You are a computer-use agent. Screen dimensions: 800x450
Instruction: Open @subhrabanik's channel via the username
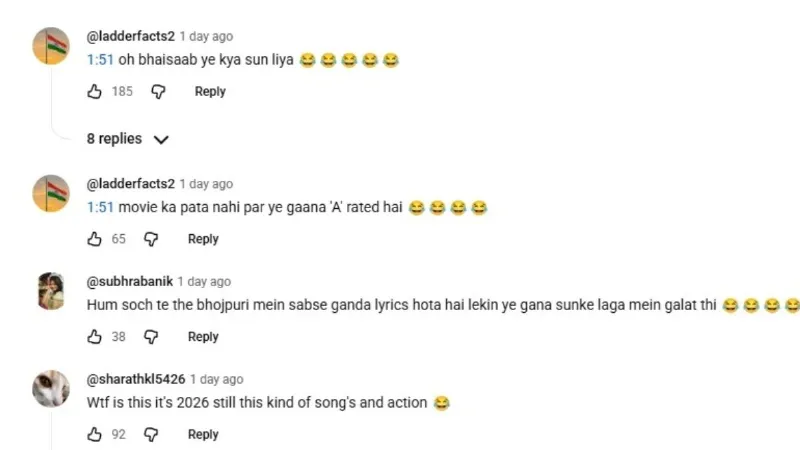click(x=129, y=282)
